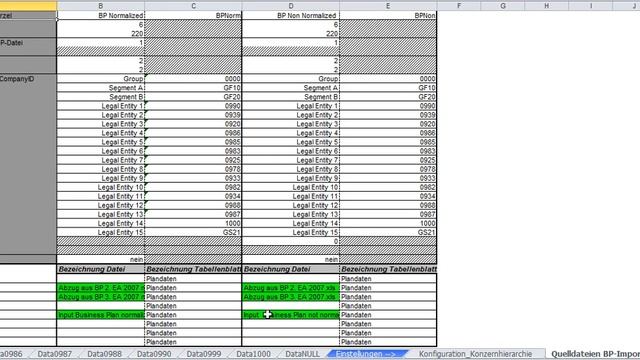Click 'Bezeichnung Datei' header in column D

pyautogui.click(x=291, y=269)
